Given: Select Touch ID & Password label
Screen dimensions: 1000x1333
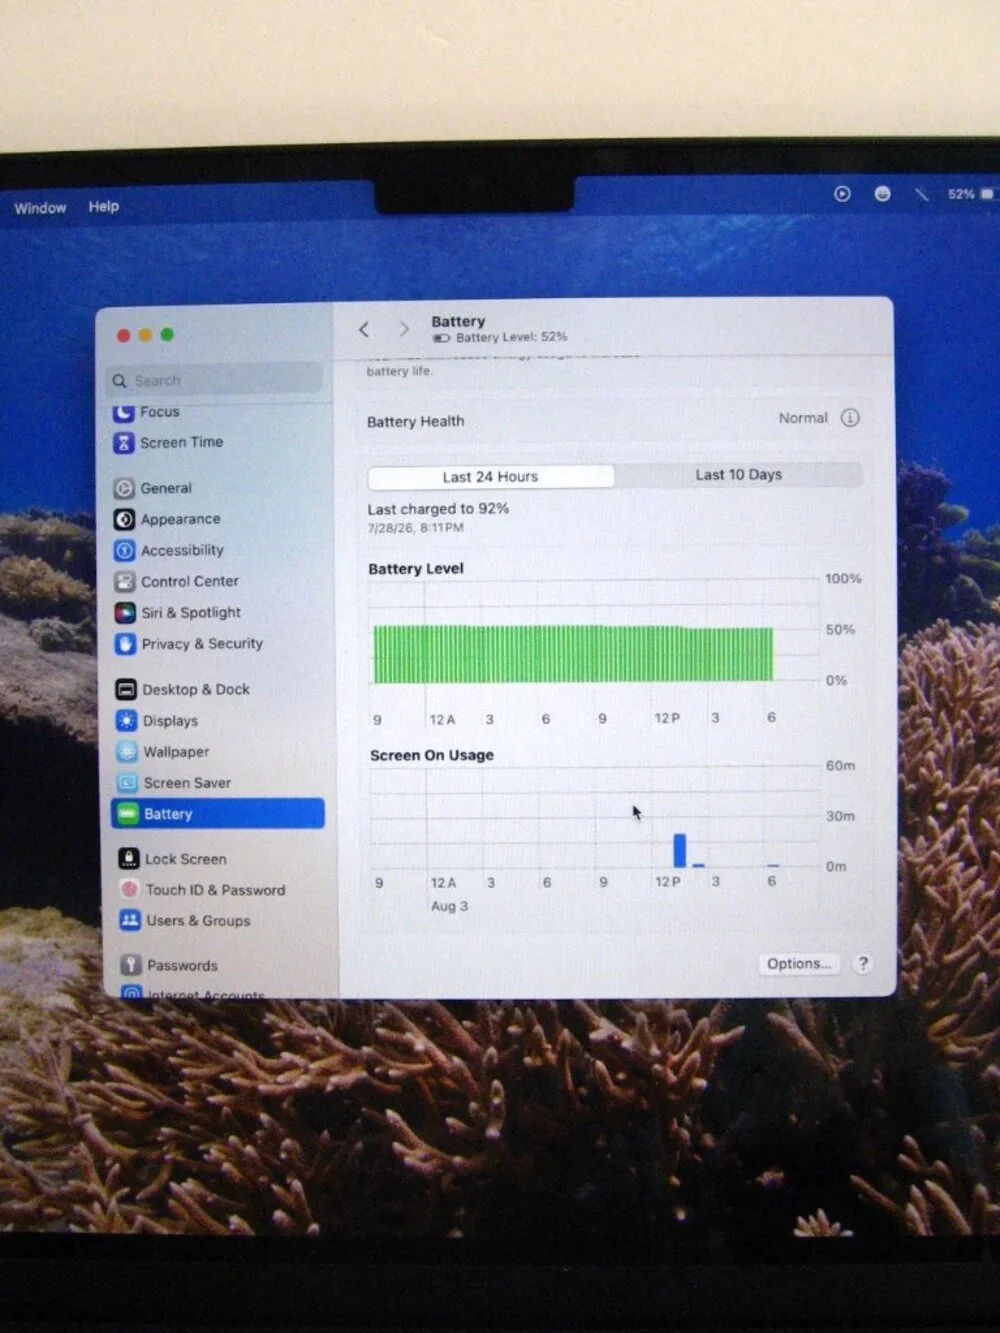Looking at the screenshot, I should pyautogui.click(x=215, y=890).
